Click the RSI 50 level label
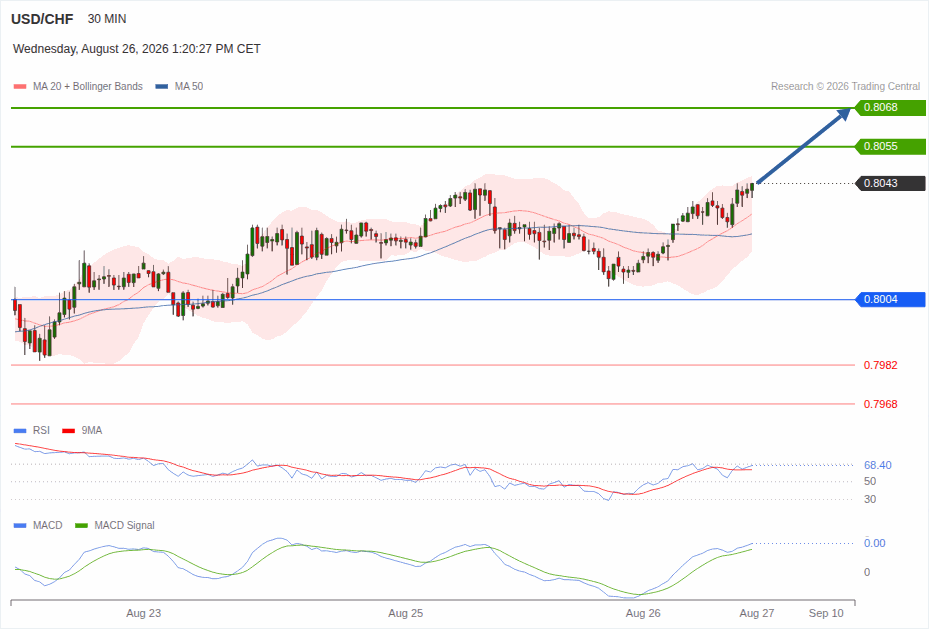This screenshot has width=929, height=629. click(870, 482)
